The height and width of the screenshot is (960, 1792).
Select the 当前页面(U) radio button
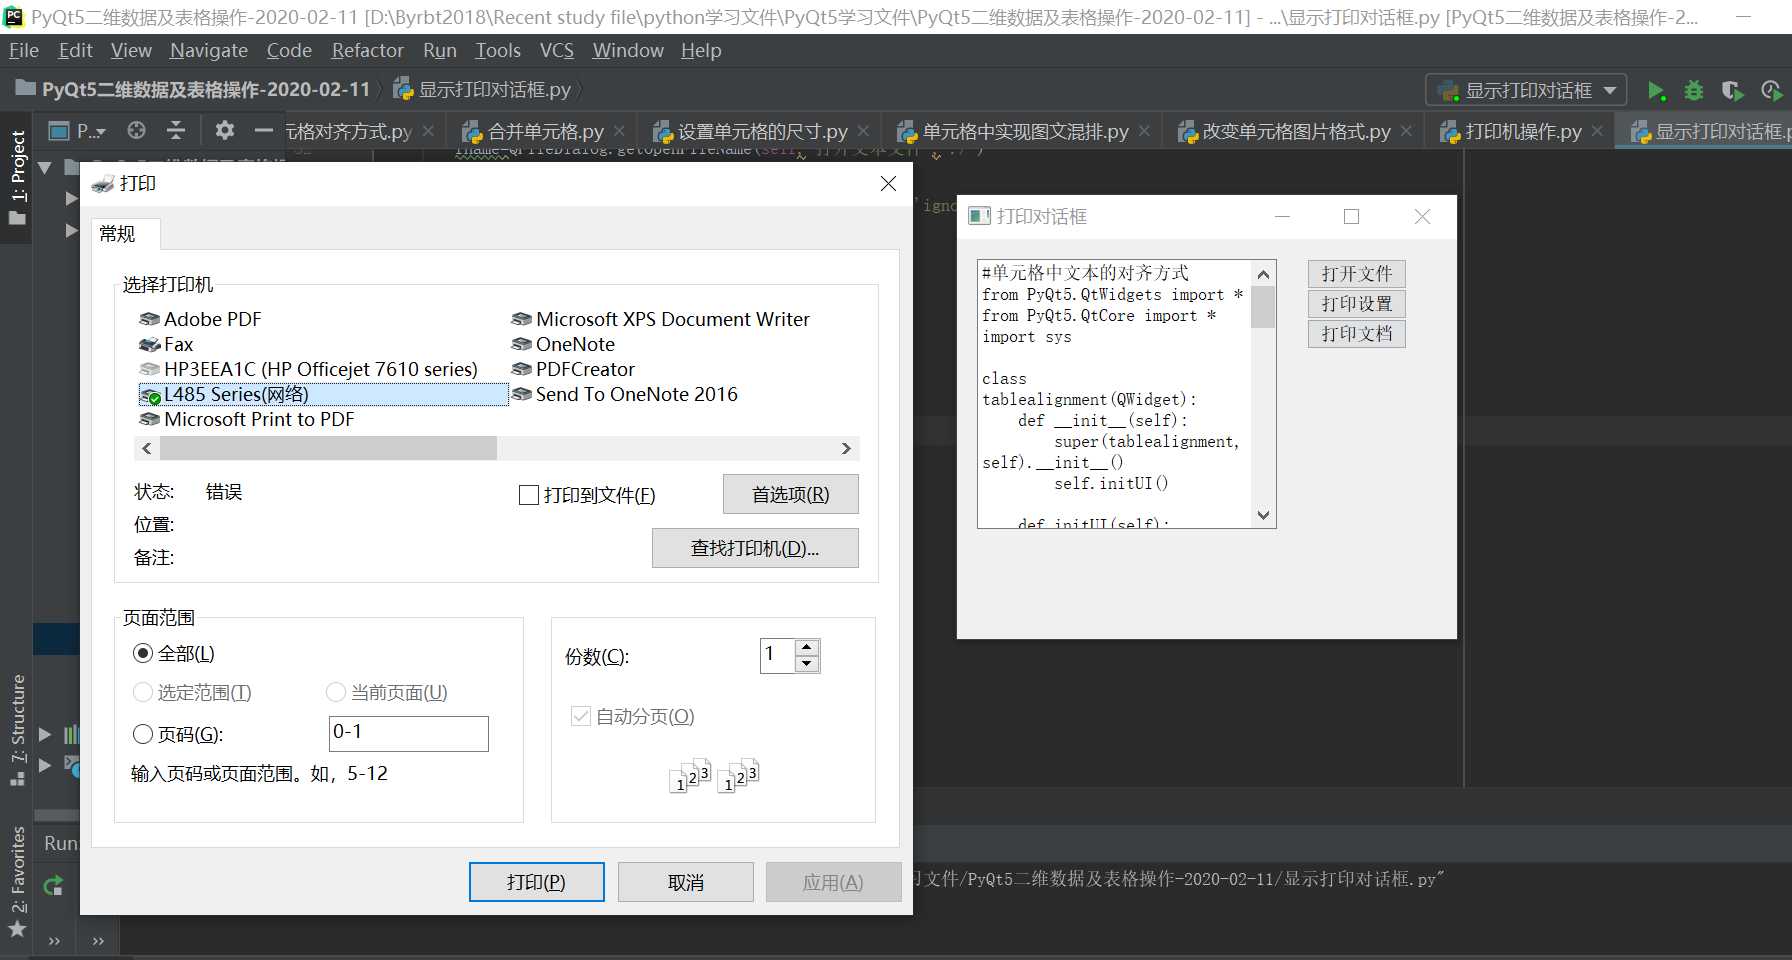(x=336, y=692)
